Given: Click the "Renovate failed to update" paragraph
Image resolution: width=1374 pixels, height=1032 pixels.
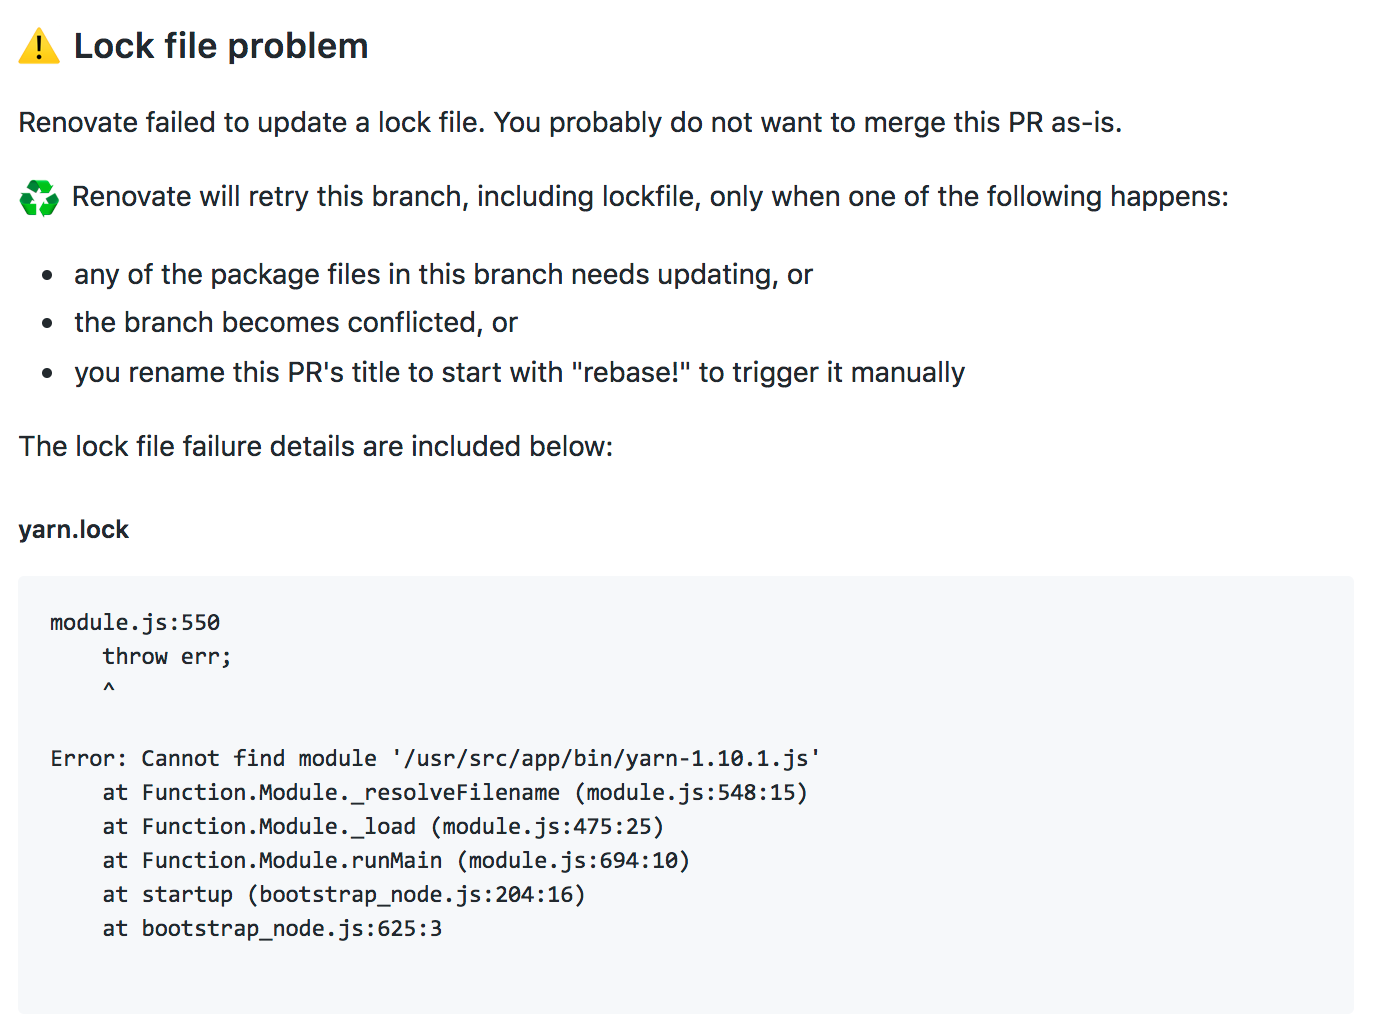Looking at the screenshot, I should [570, 122].
